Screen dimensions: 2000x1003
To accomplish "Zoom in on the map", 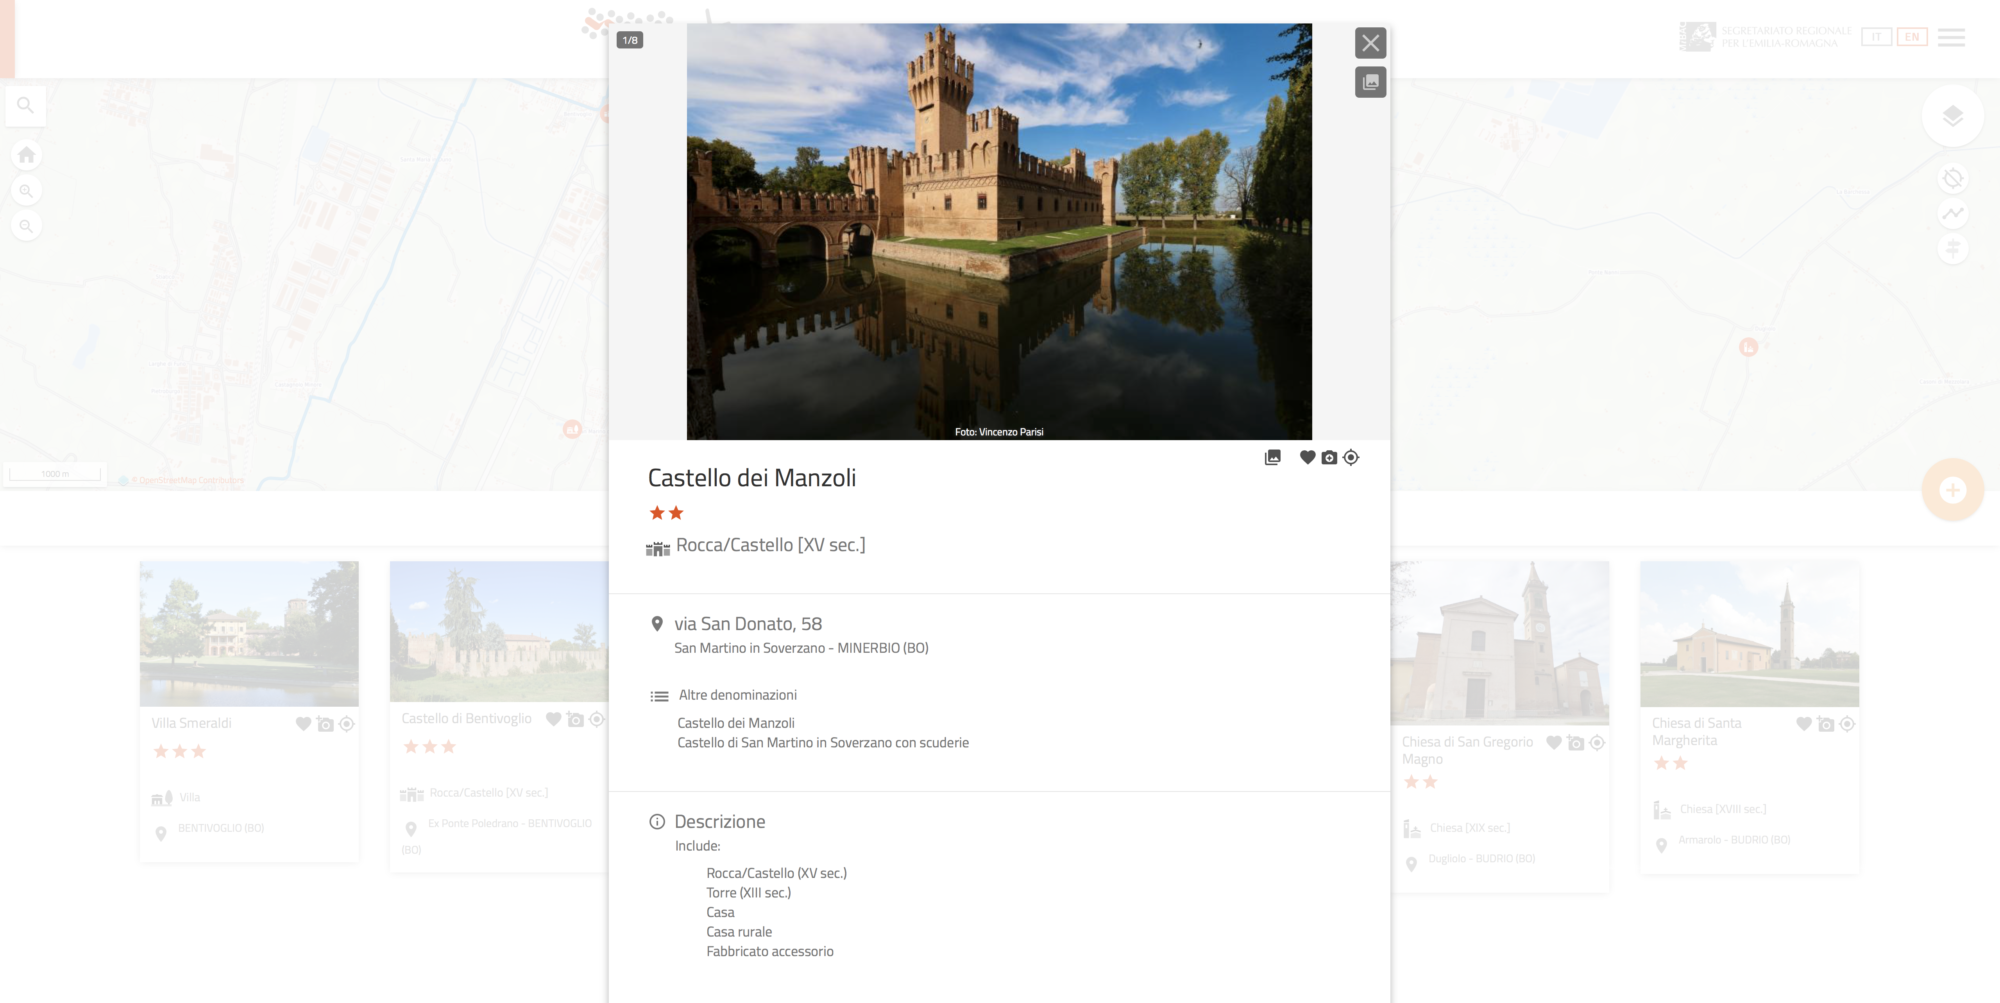I will point(26,191).
